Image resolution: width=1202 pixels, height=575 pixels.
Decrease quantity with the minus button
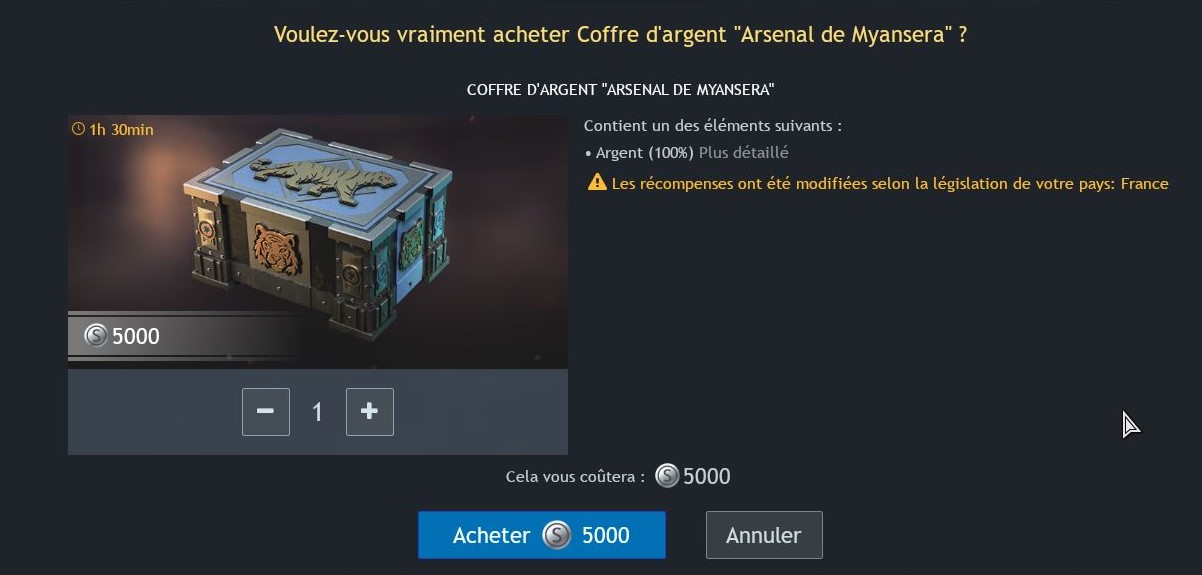tap(266, 412)
